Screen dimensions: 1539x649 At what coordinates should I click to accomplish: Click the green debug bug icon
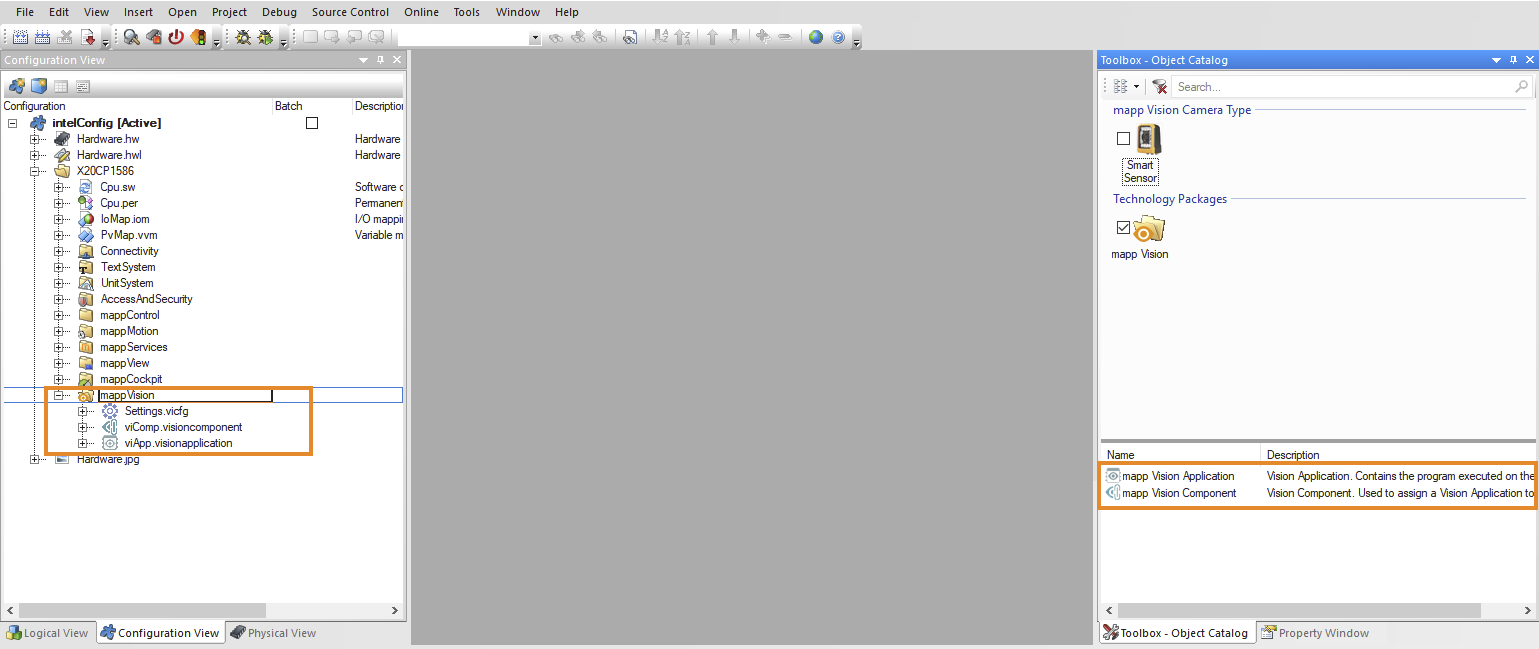[x=266, y=37]
